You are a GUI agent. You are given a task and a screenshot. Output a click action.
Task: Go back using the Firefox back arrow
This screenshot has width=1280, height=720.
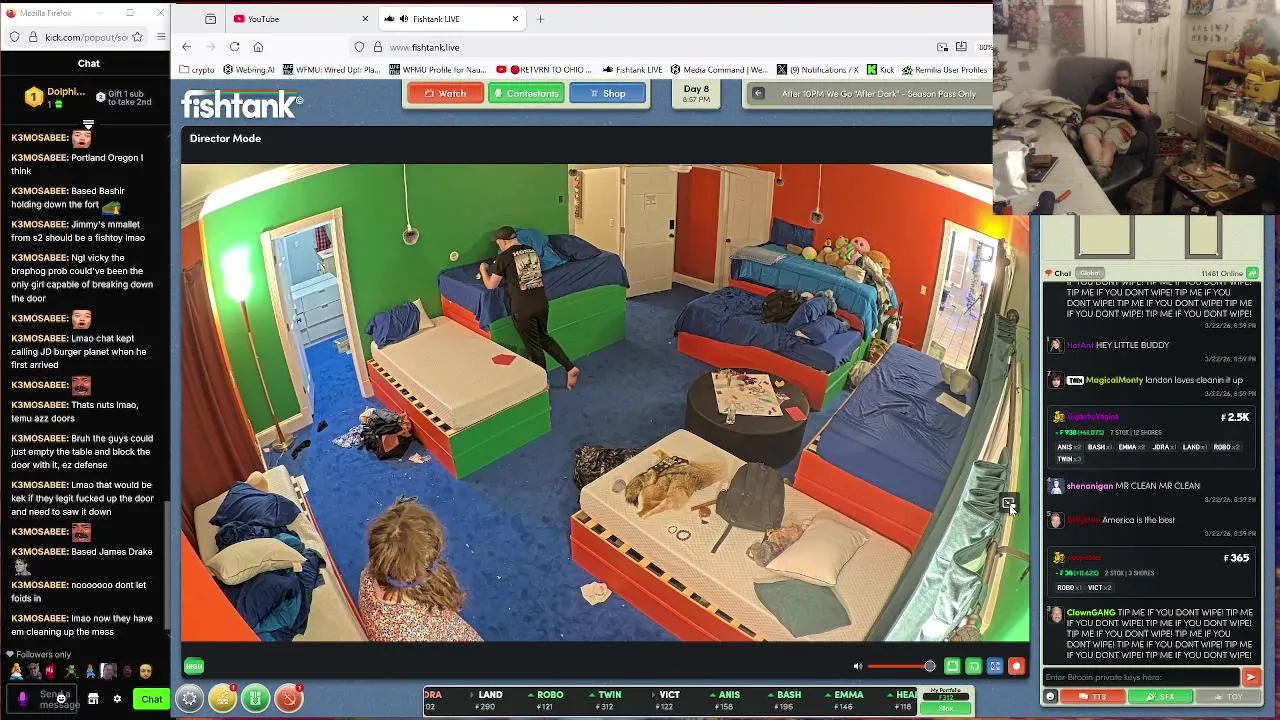[x=186, y=47]
